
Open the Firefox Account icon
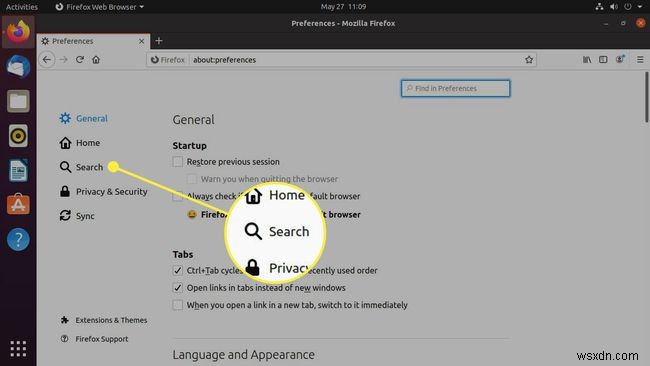pyautogui.click(x=620, y=59)
